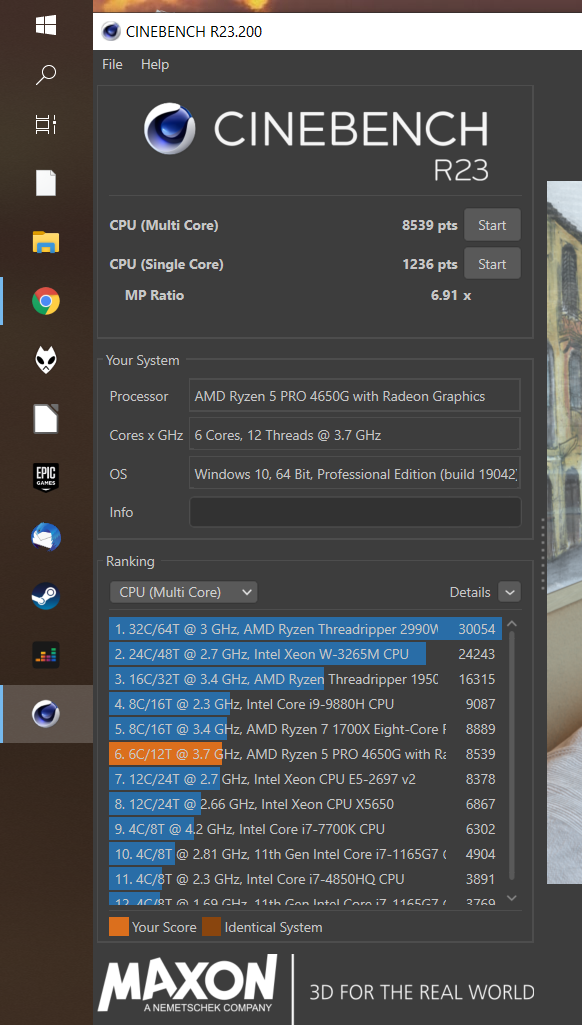Screen dimensions: 582x1025
Task: Select the Threadripper 1950 ranking row
Action: [x=306, y=679]
